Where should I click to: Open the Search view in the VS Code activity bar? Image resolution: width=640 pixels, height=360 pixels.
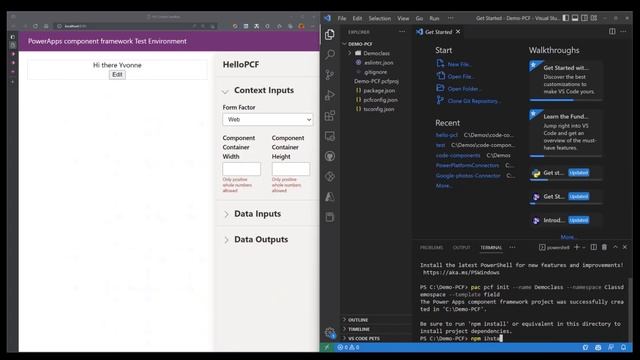330,54
